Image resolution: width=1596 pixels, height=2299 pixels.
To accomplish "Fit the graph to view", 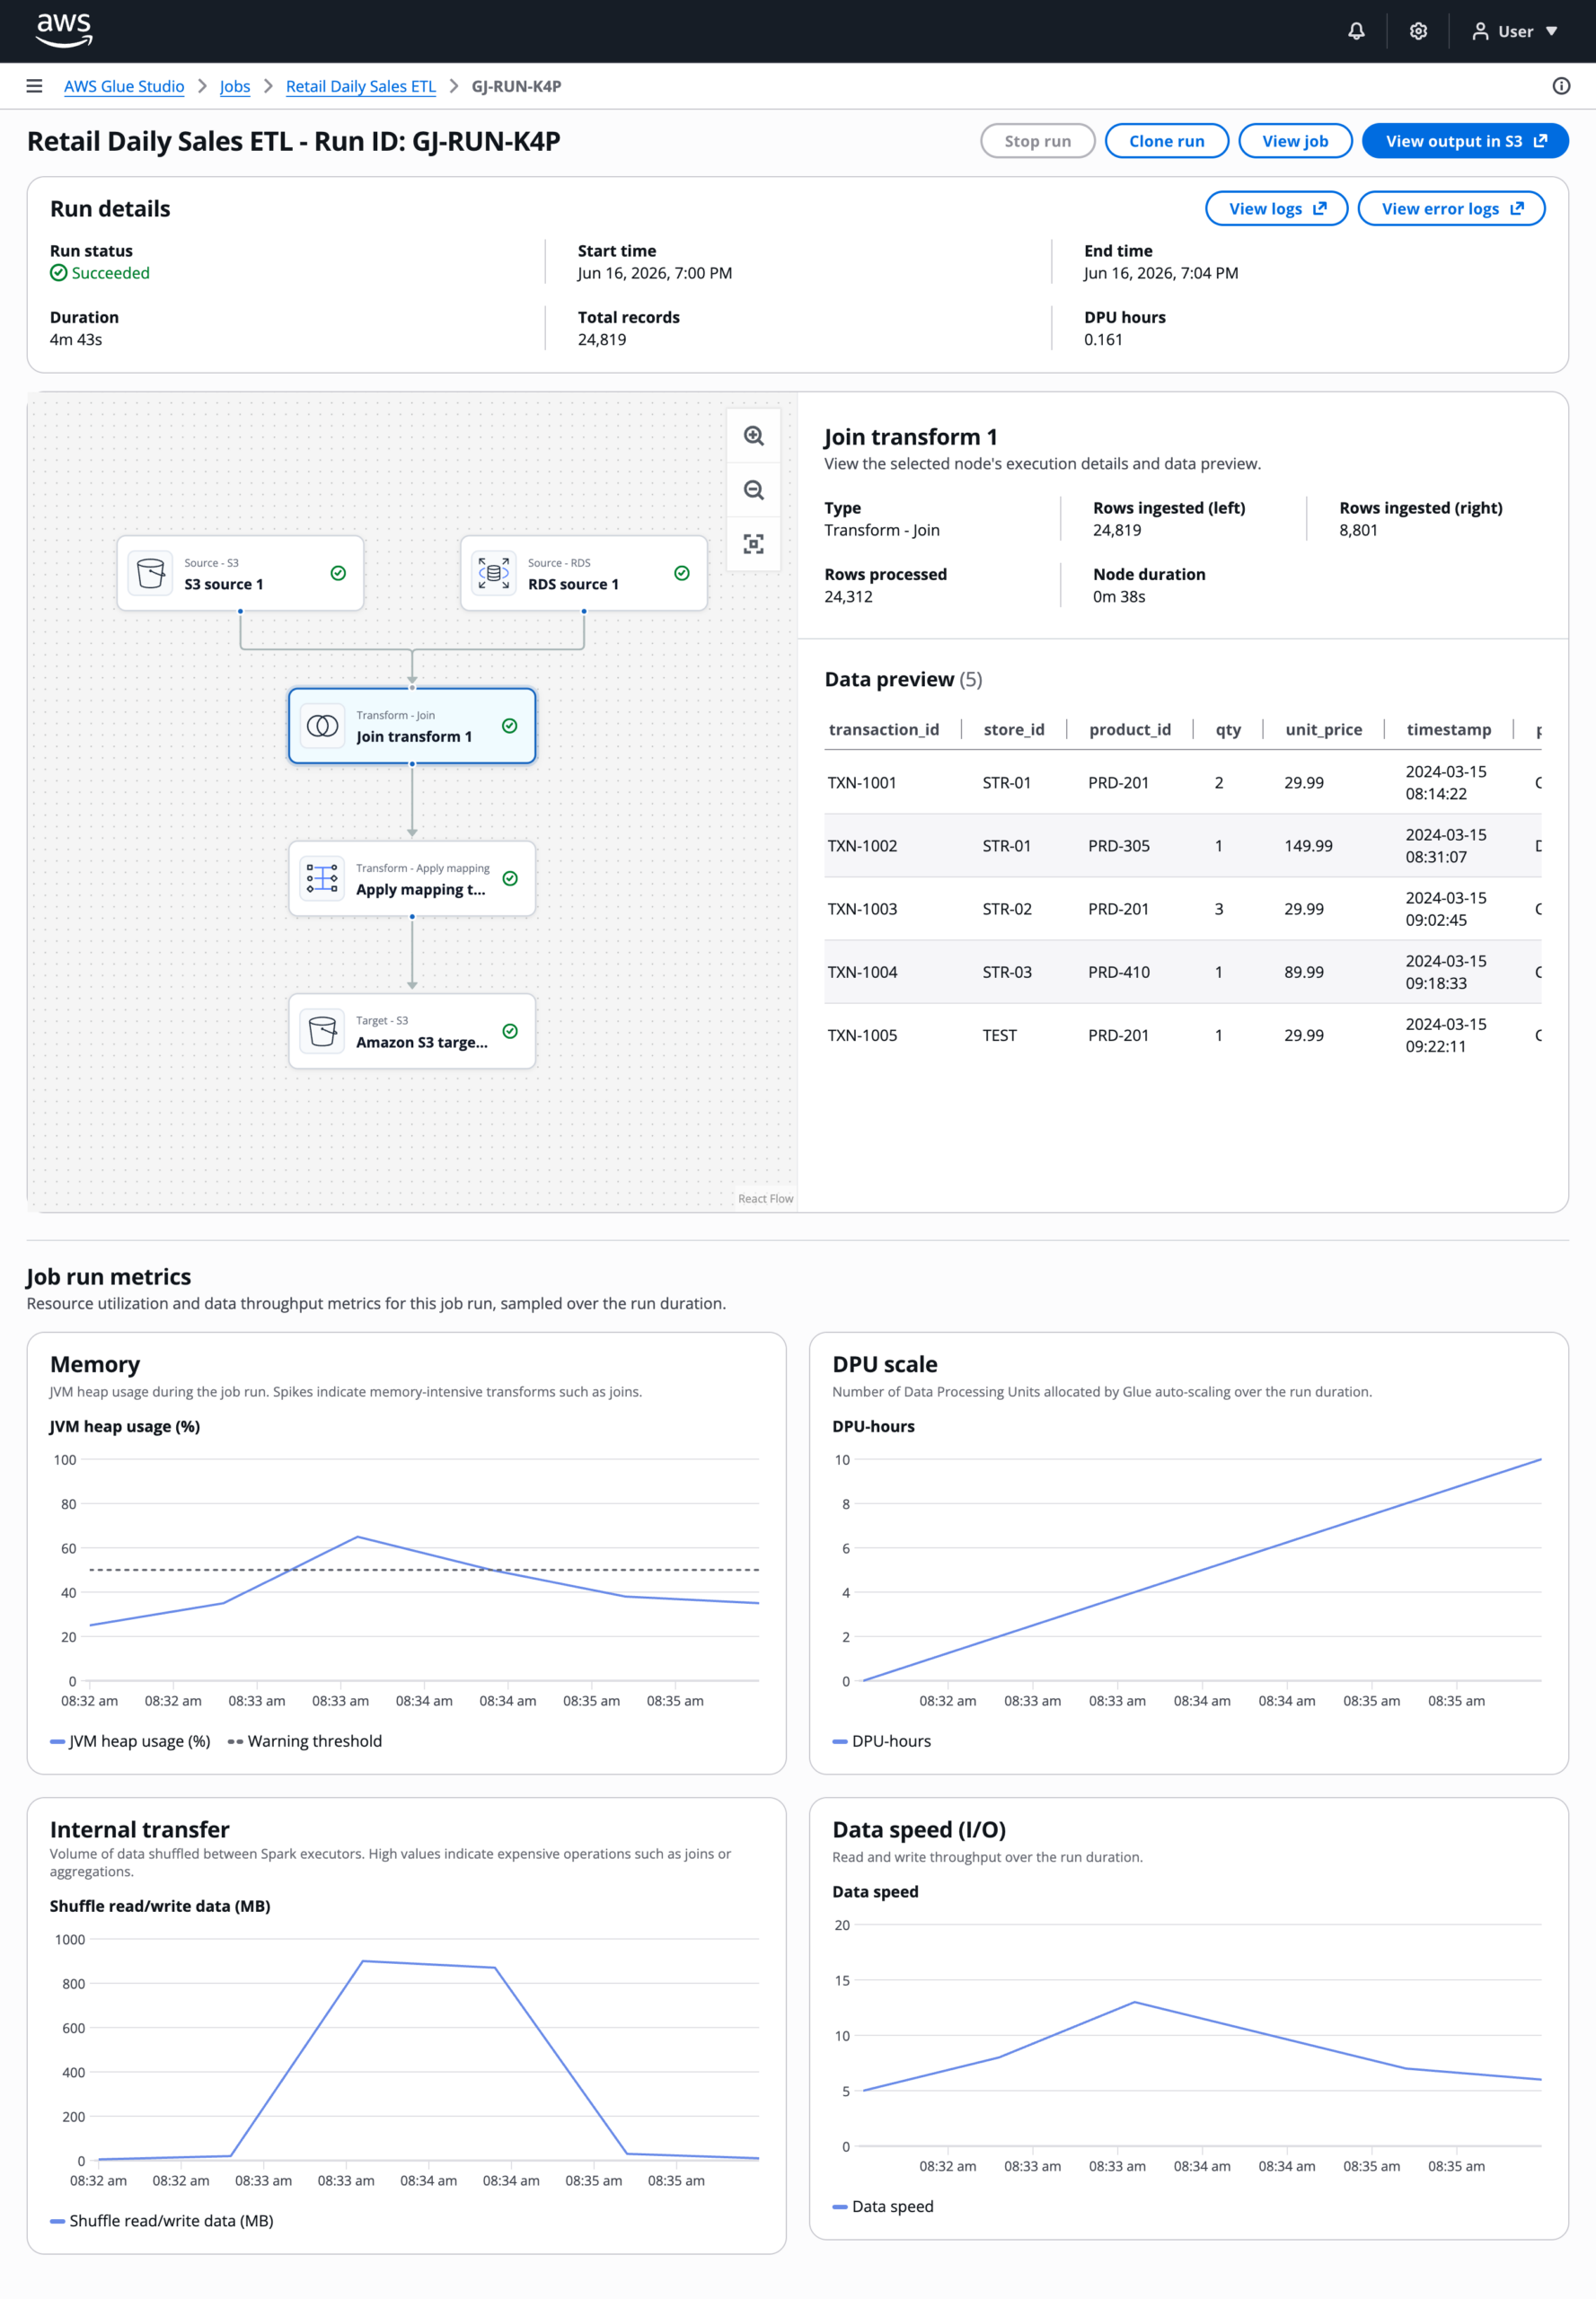I will [x=753, y=544].
